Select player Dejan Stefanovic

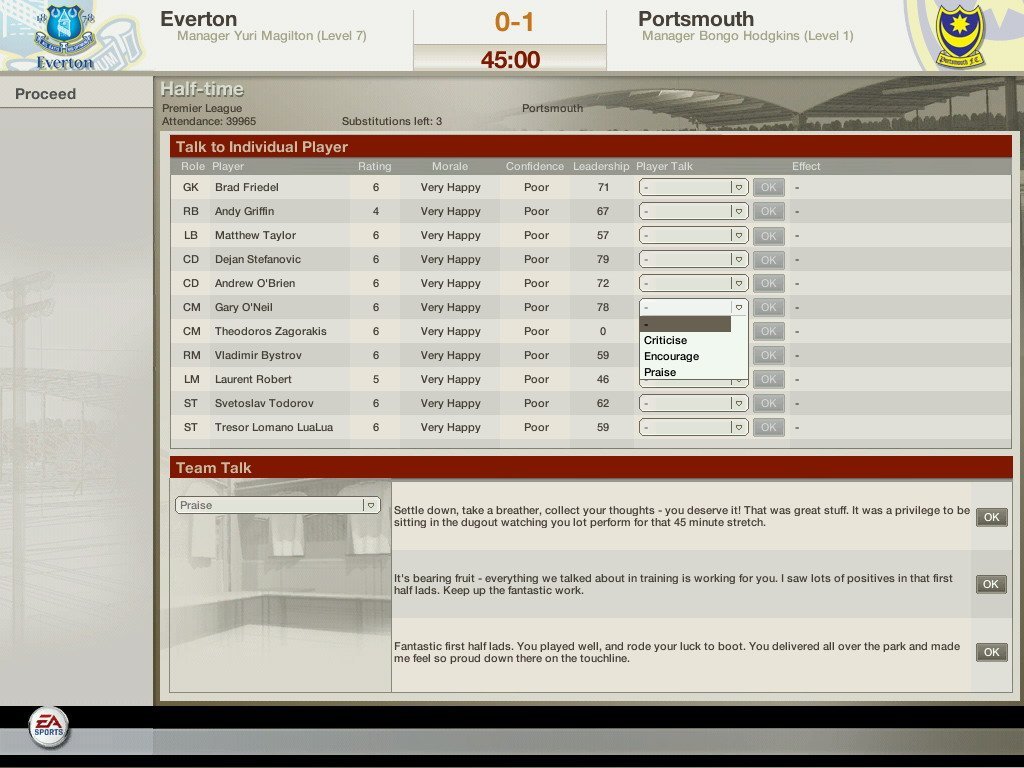coord(257,259)
